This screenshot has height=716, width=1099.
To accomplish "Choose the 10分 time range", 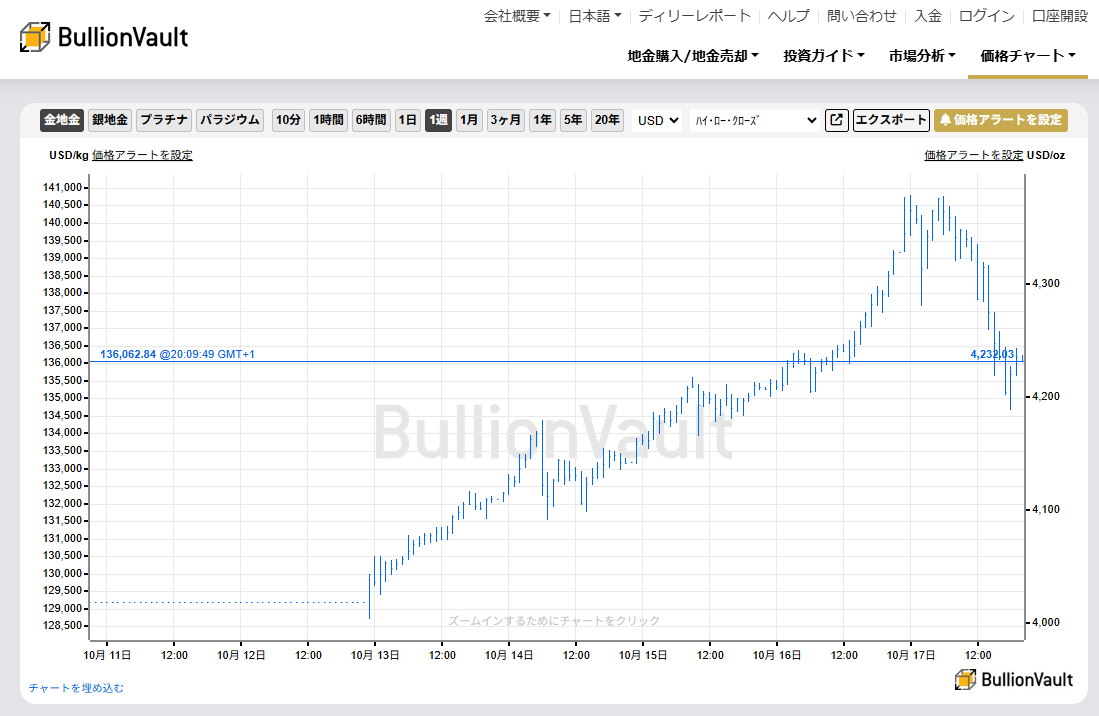I will (x=288, y=120).
